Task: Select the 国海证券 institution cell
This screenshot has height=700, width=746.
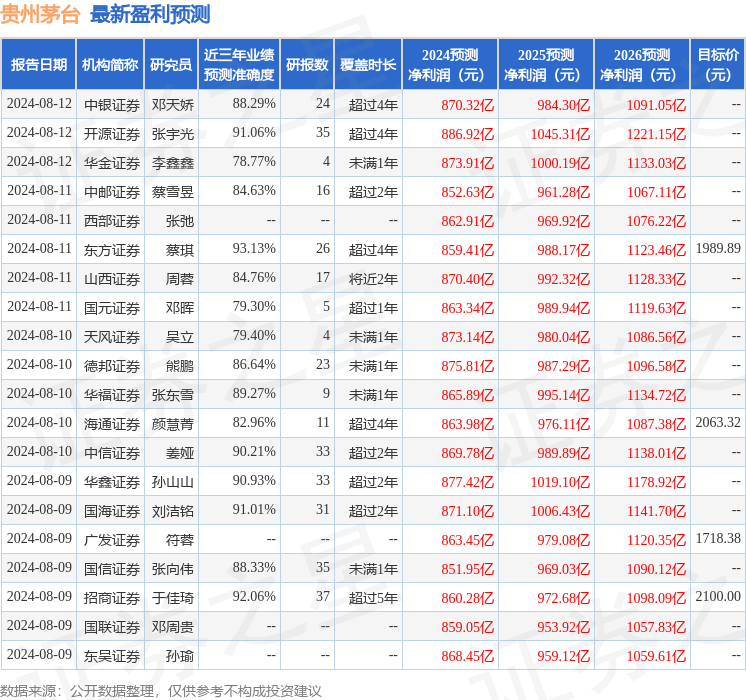Action: click(112, 512)
